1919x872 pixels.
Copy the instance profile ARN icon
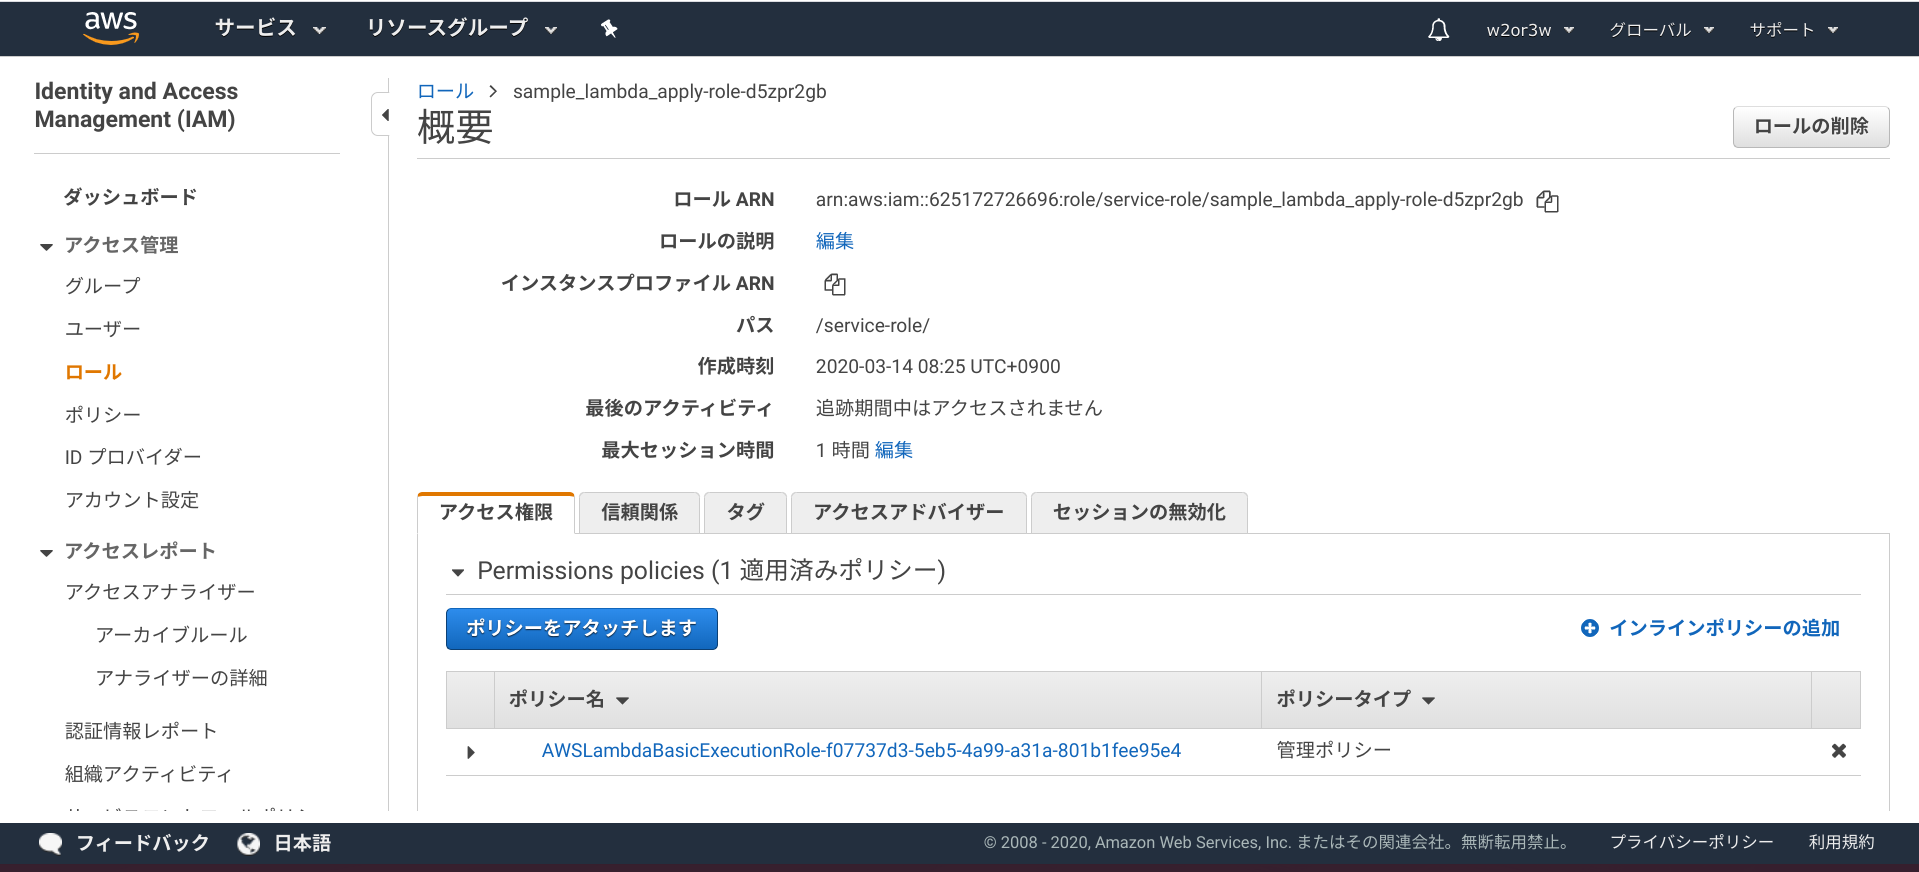(835, 285)
